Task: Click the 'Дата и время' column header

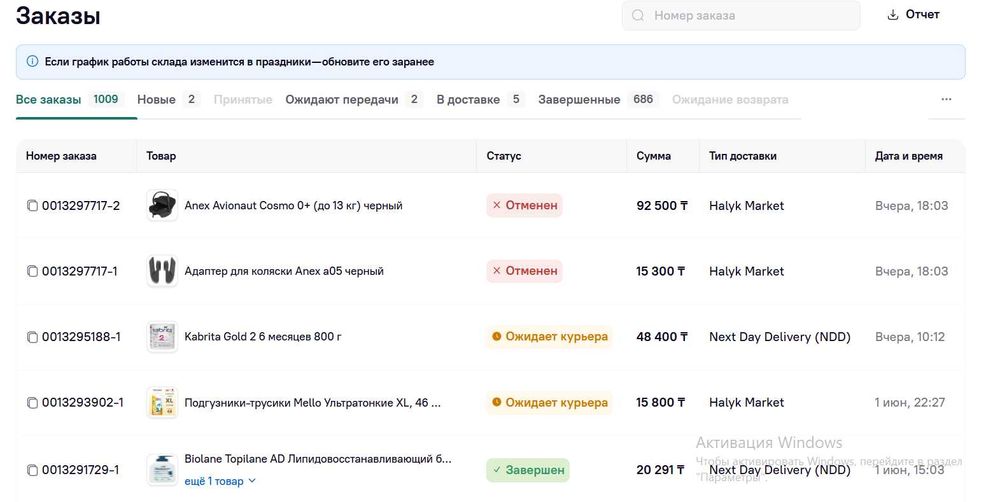Action: coord(909,156)
